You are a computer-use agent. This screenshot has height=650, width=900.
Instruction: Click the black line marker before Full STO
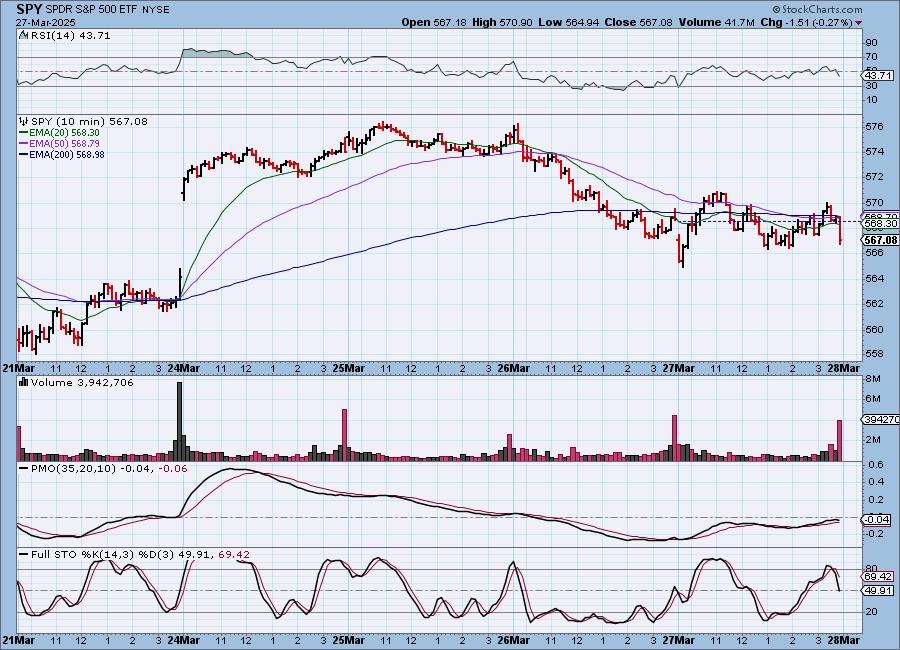(x=24, y=555)
